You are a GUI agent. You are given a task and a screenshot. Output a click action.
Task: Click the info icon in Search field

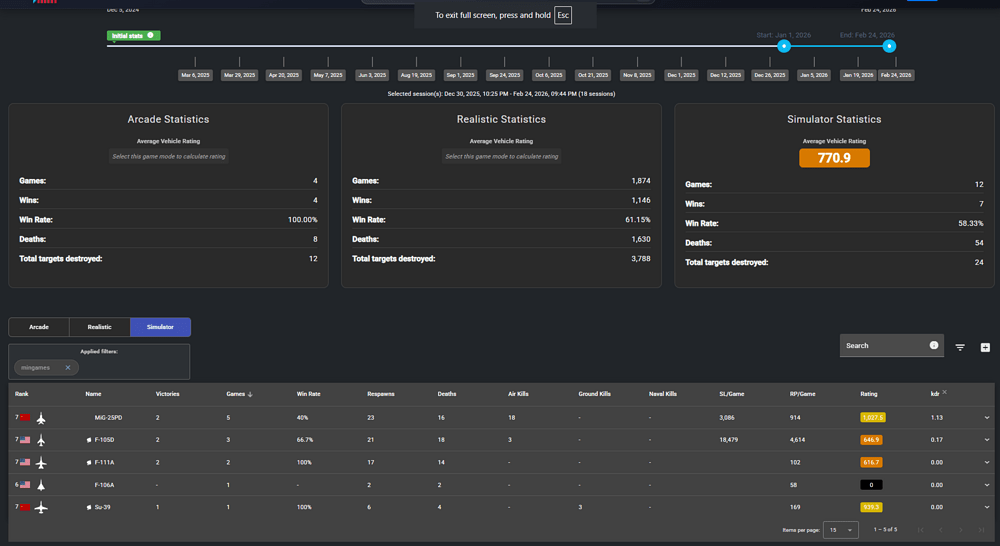click(x=934, y=345)
